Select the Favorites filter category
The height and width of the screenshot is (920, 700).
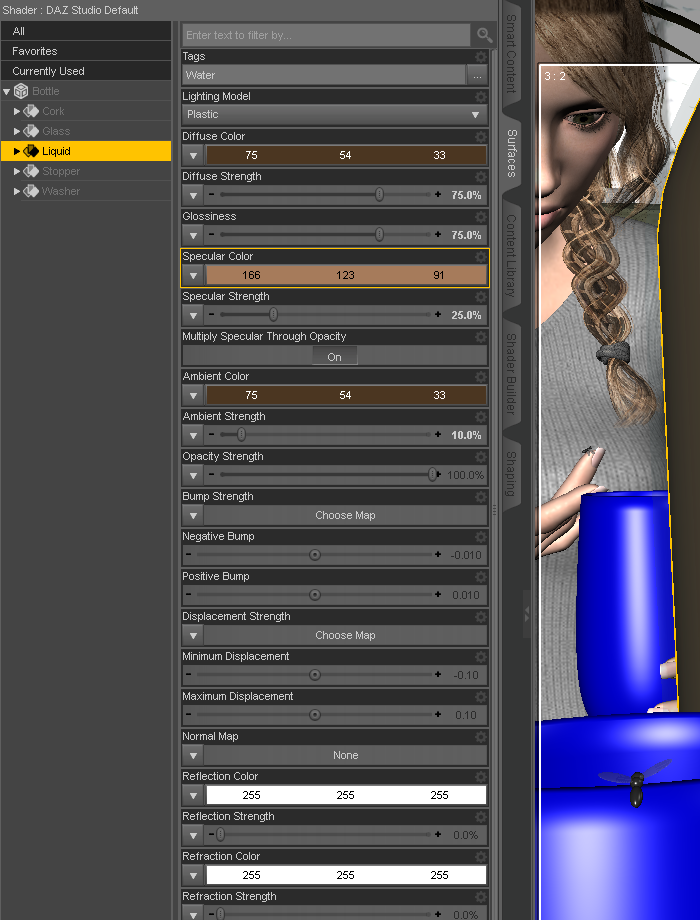click(86, 51)
